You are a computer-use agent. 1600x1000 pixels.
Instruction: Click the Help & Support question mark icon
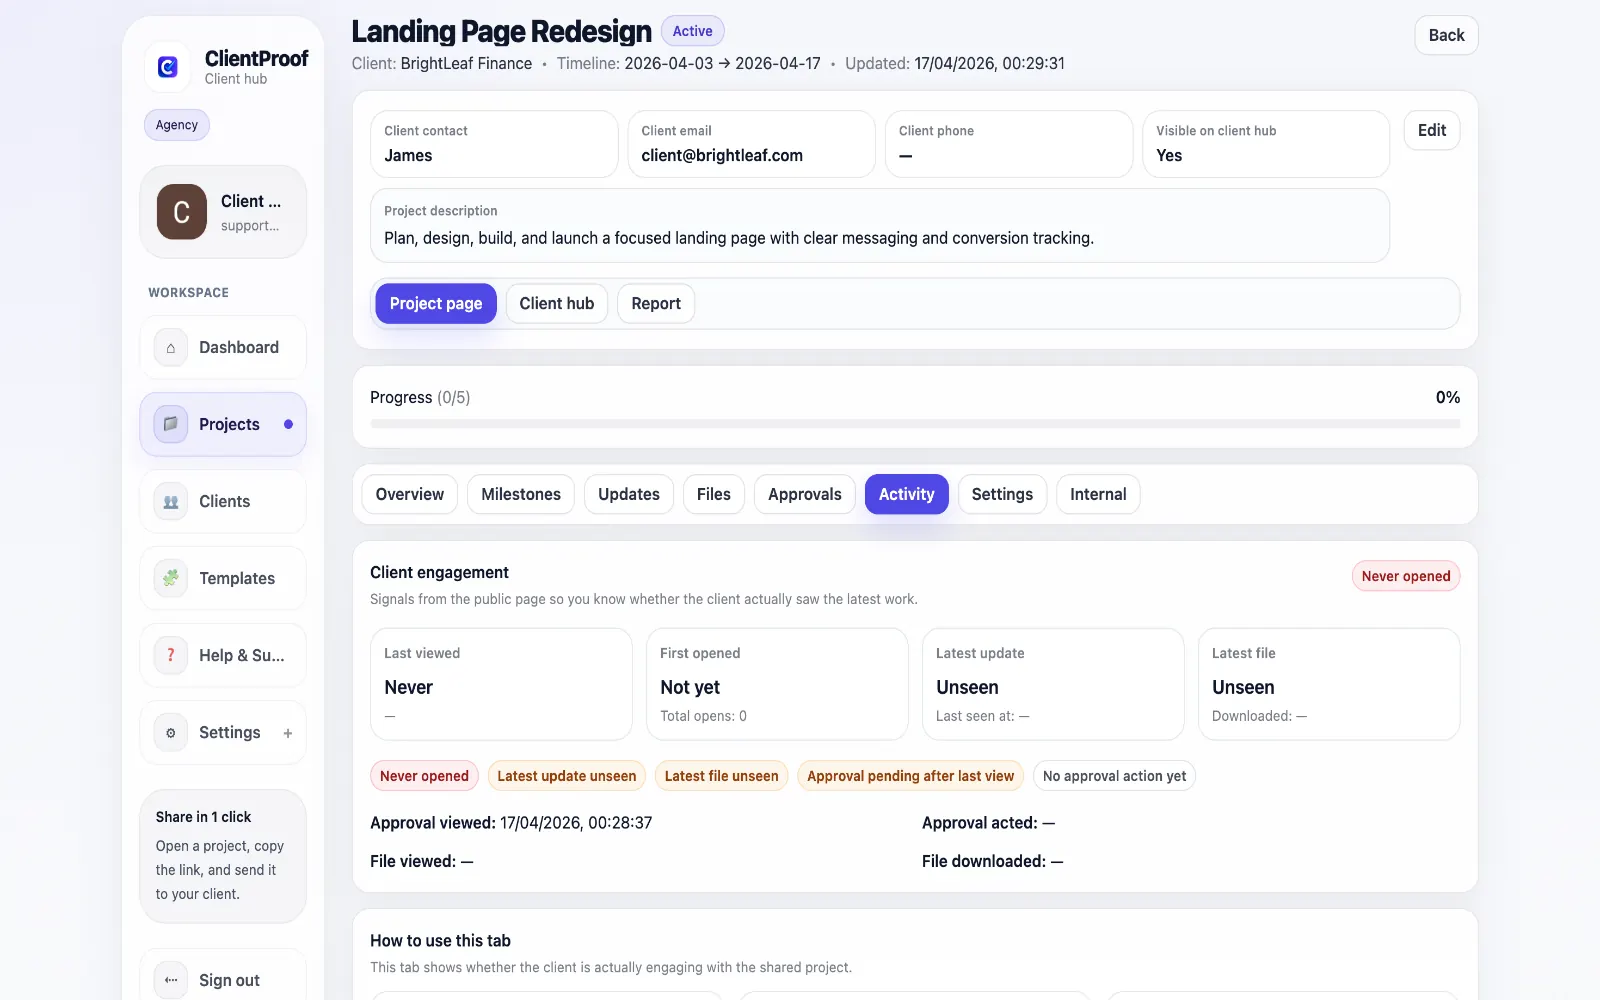tap(171, 655)
